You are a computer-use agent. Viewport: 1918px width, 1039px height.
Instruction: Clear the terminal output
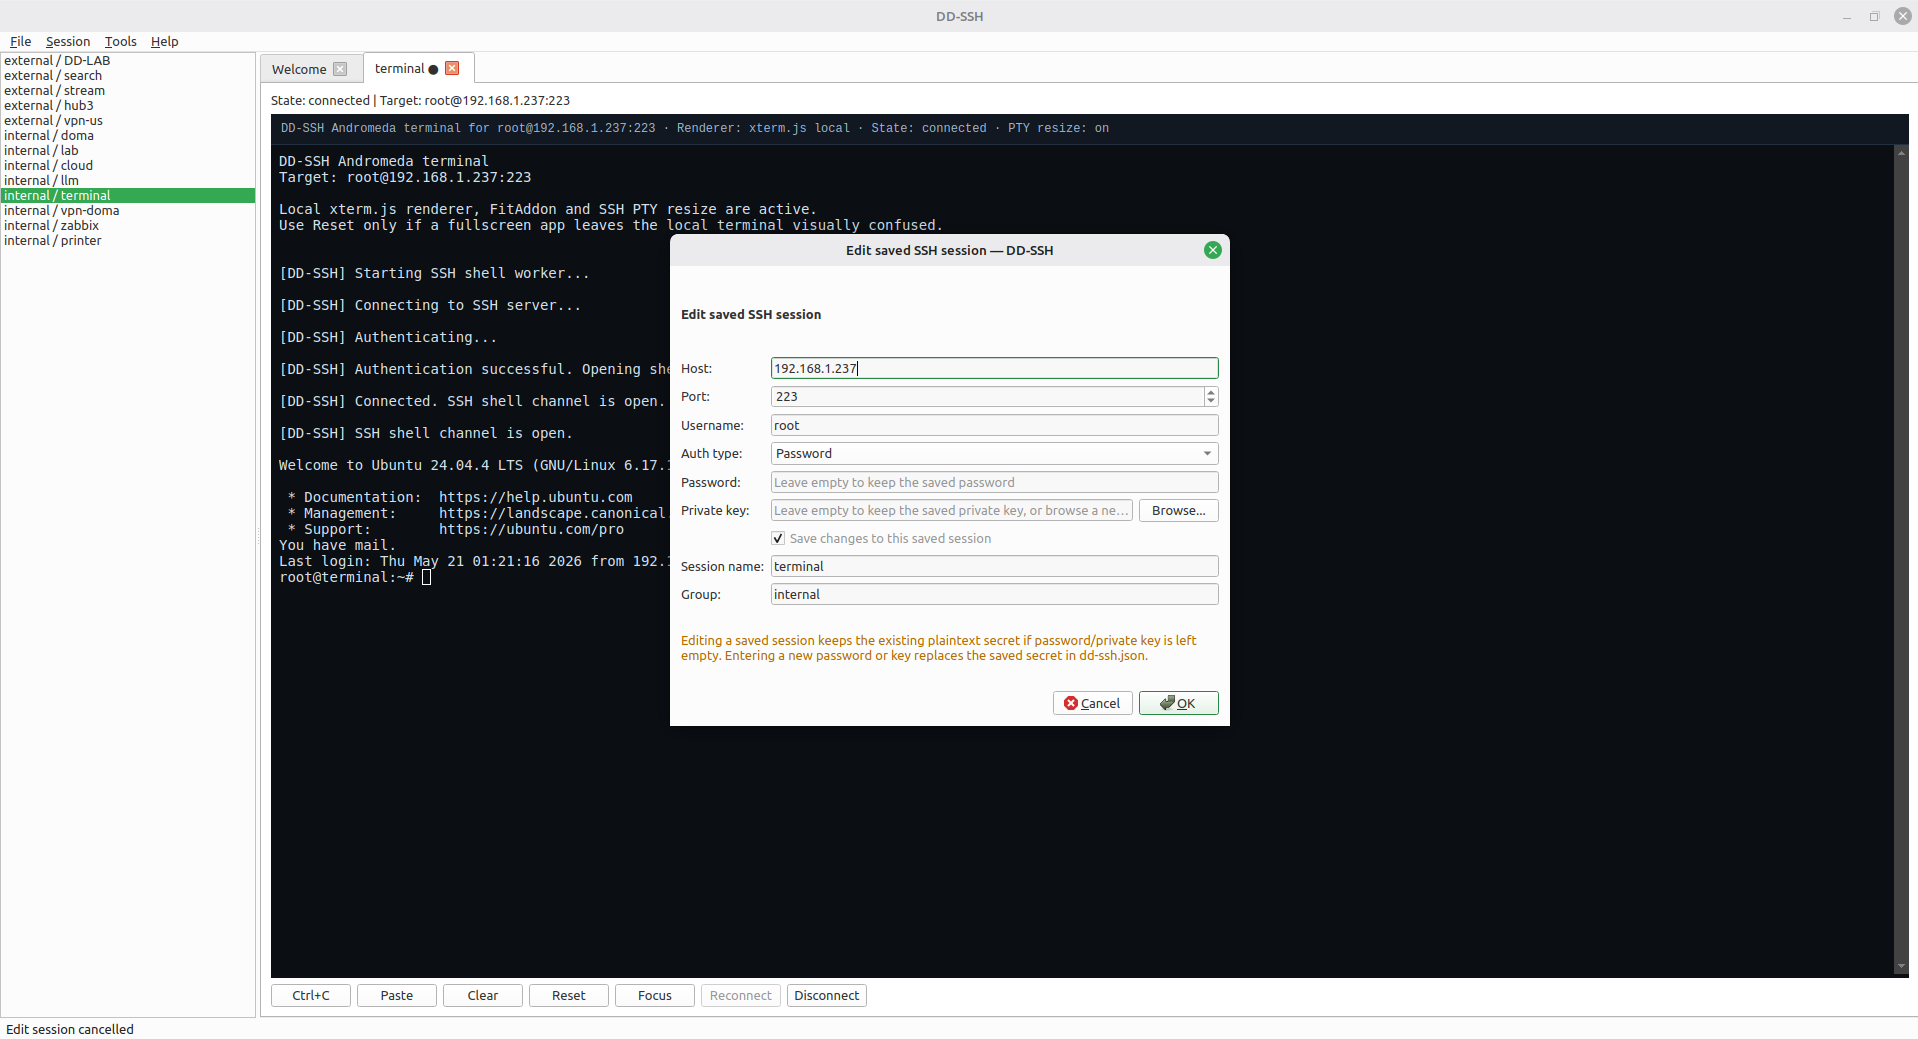[483, 995]
